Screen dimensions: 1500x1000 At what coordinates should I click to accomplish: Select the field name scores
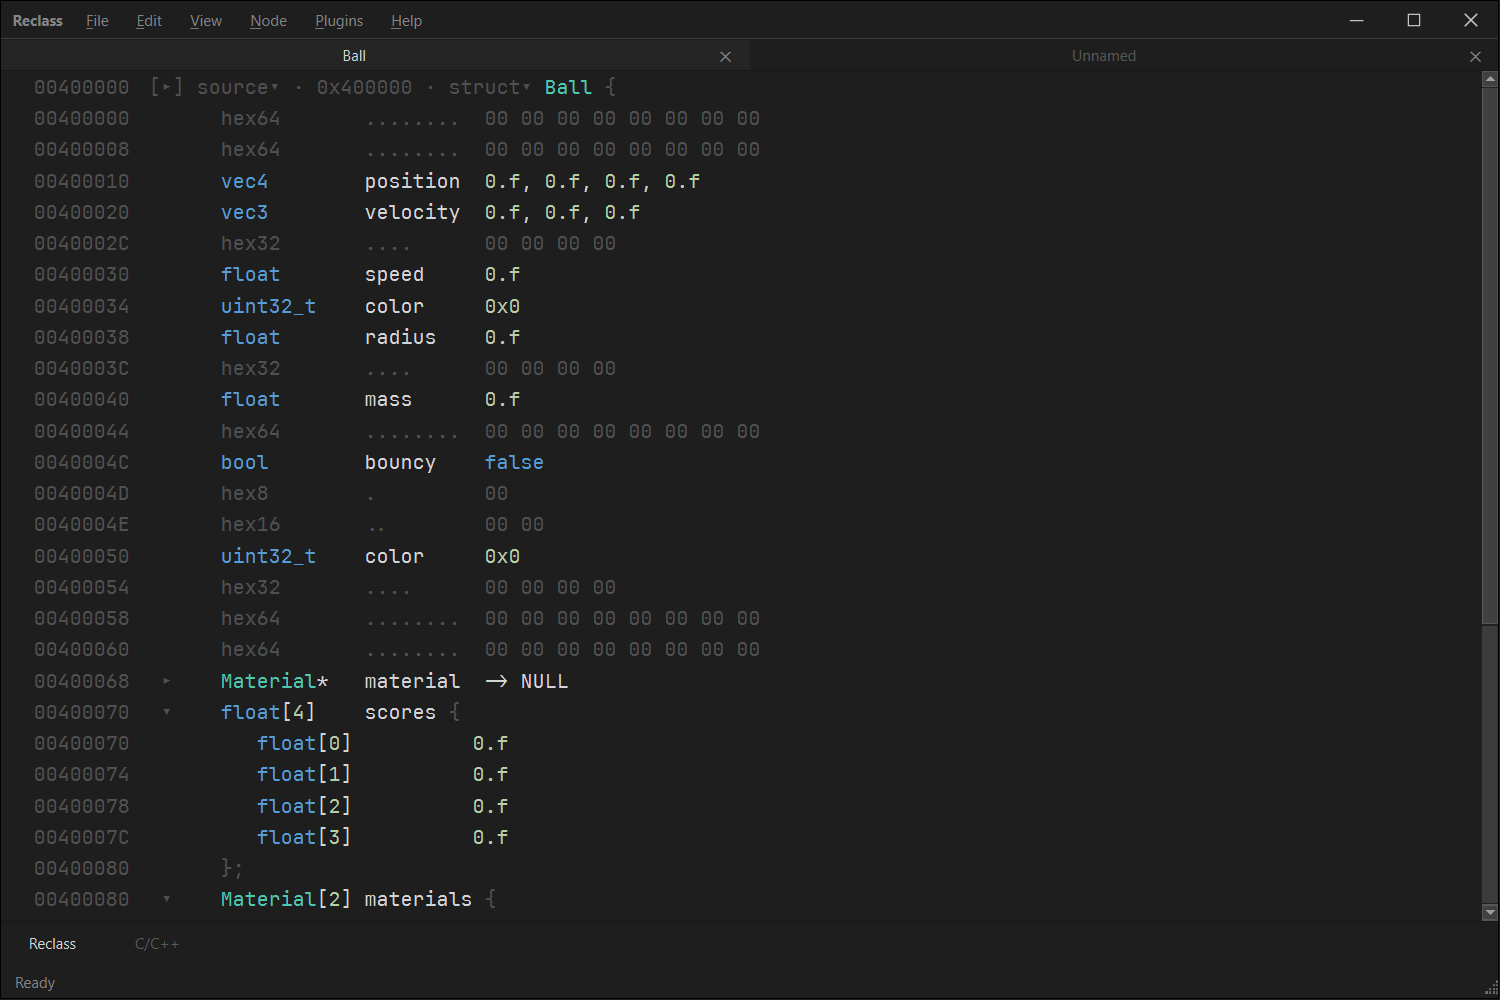(x=400, y=712)
